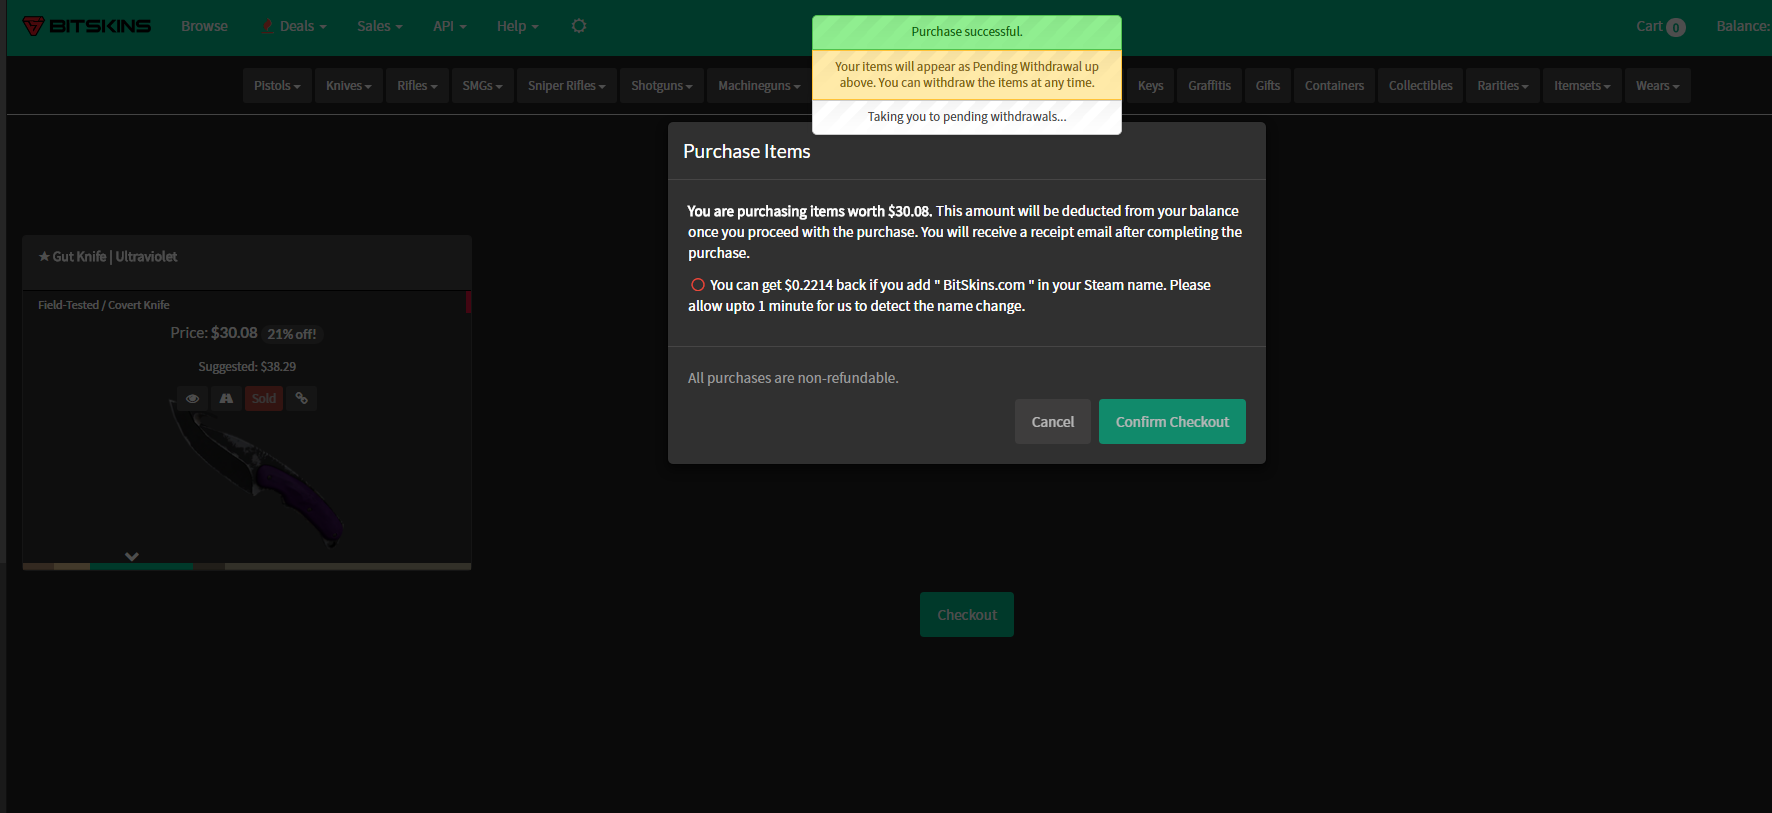Viewport: 1772px width, 813px height.
Task: Click 'All purchases are non-refundable.' text
Action: (x=793, y=378)
